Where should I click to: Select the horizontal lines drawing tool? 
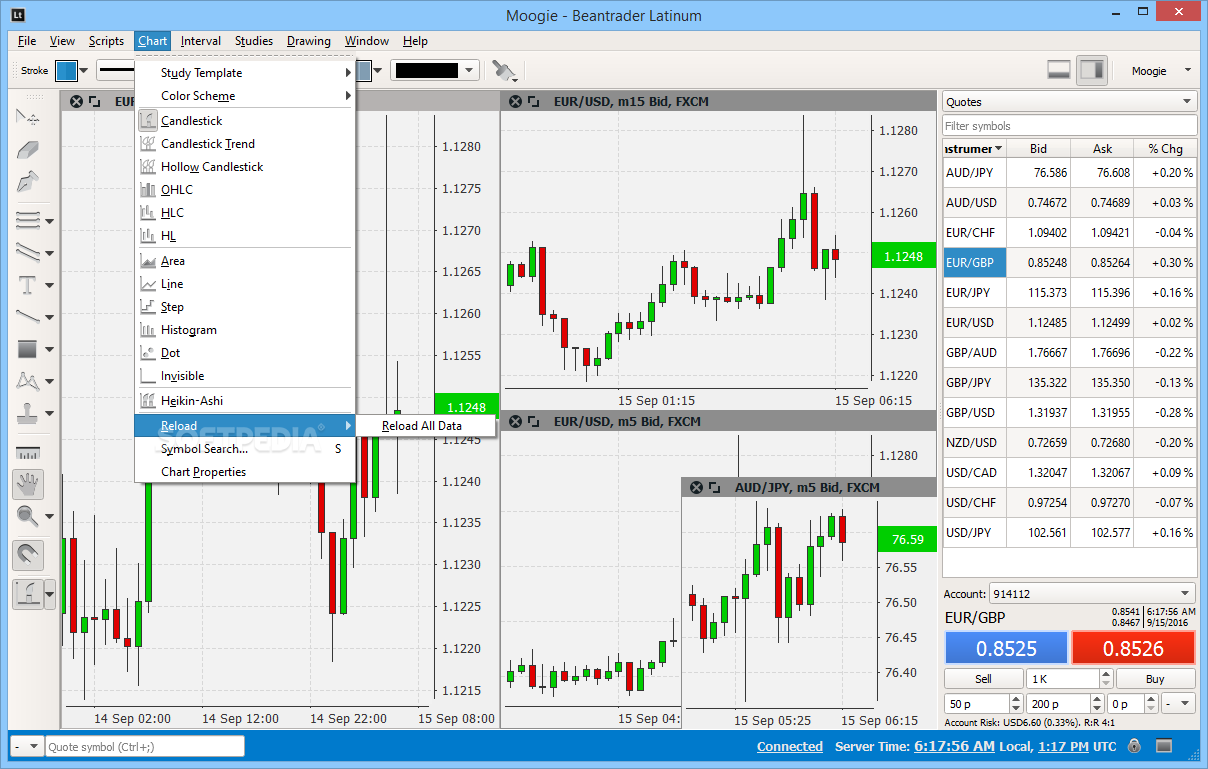[27, 219]
